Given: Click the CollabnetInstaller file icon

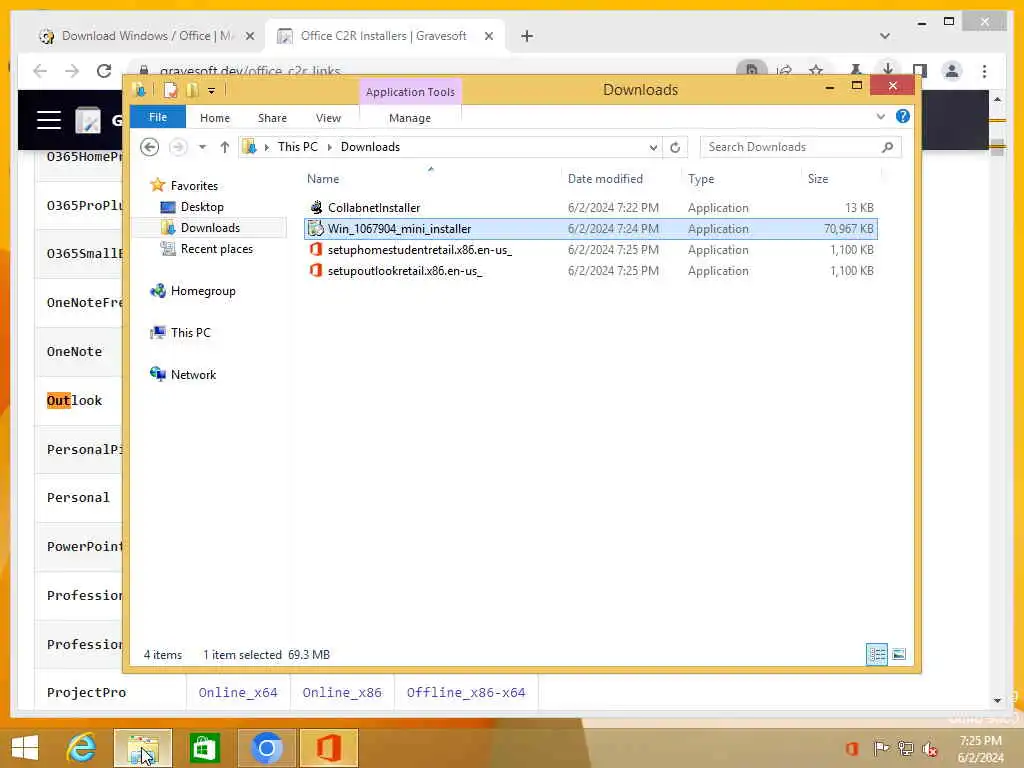Looking at the screenshot, I should (316, 207).
